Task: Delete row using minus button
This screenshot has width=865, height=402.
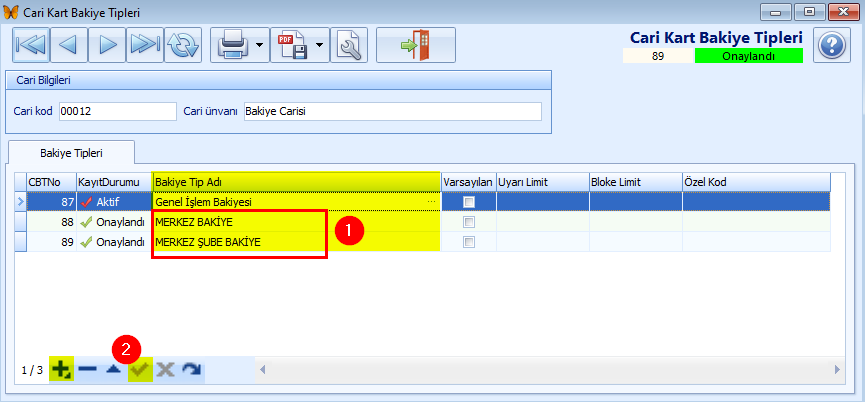Action: tap(87, 370)
